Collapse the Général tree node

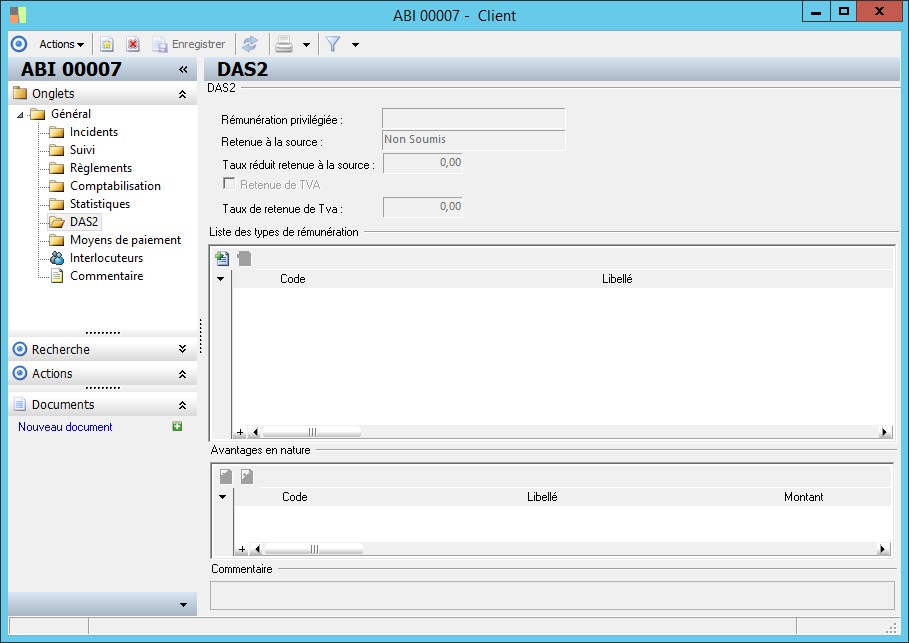[x=21, y=115]
